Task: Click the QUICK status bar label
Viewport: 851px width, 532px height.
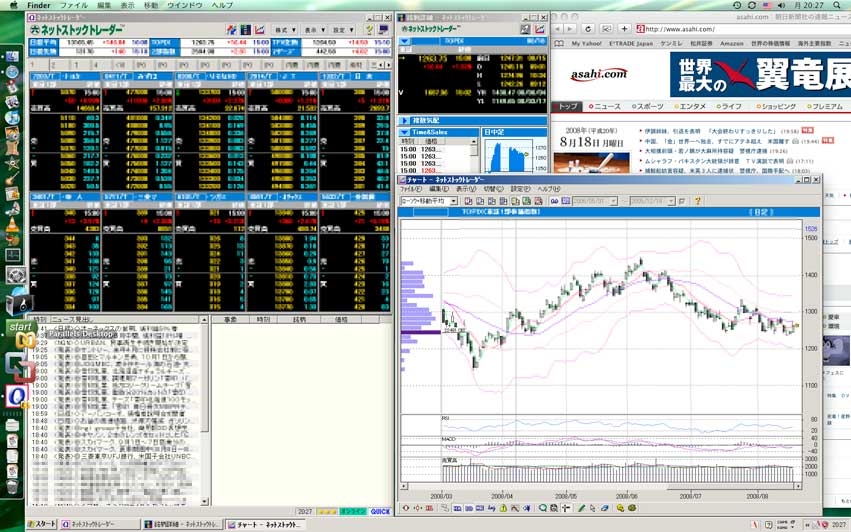Action: click(380, 511)
